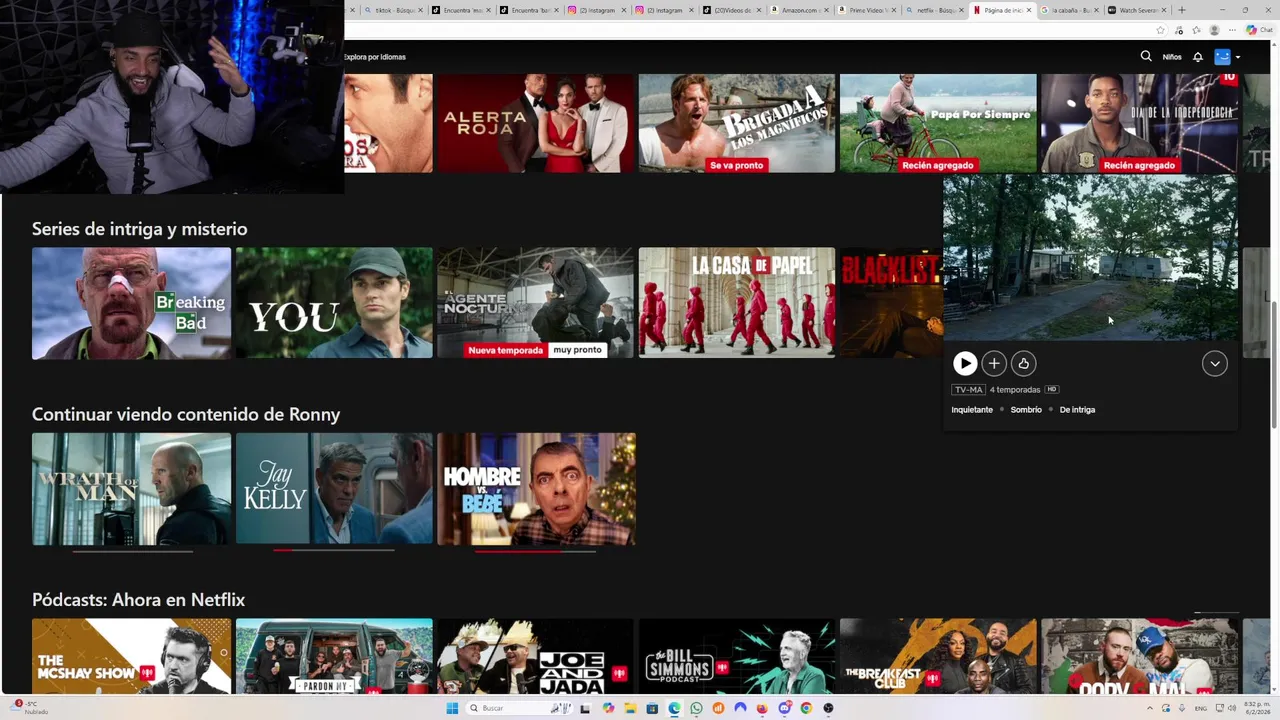Image resolution: width=1280 pixels, height=720 pixels.
Task: Open The Bill Simmons Podcast thumbnail
Action: (x=737, y=656)
